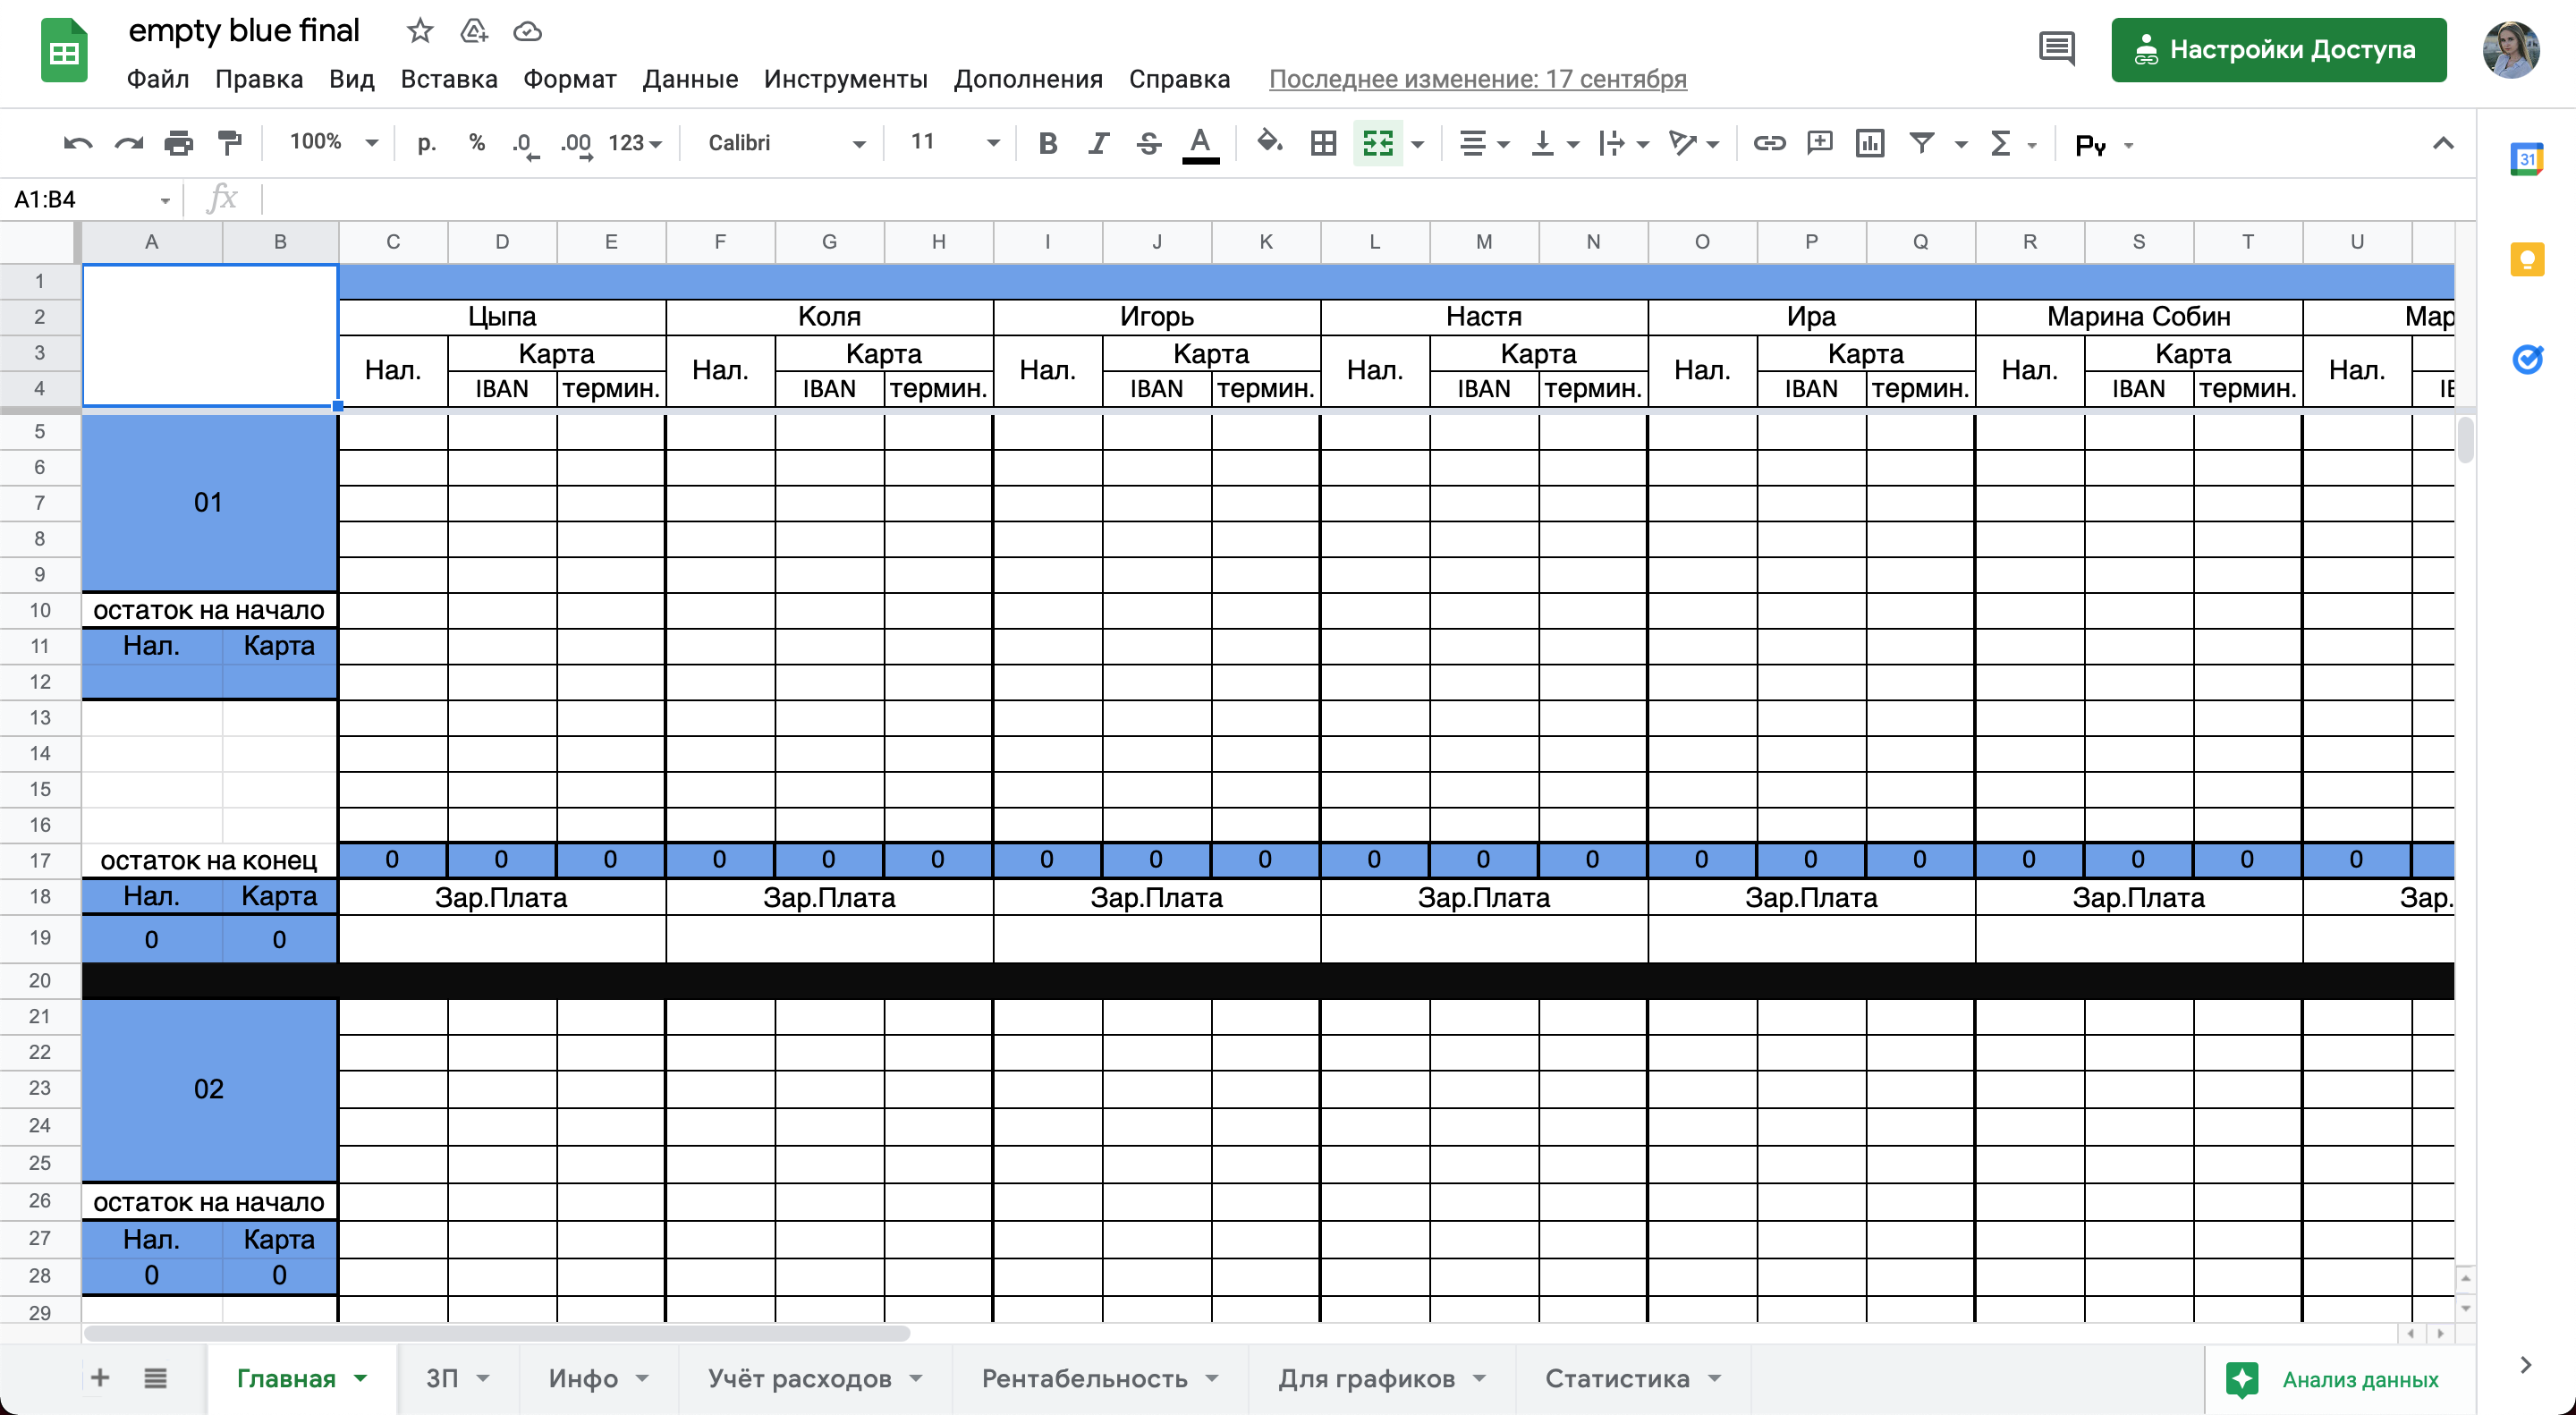Screen dimensions: 2576x1415
Task: Open input tools (Ру) button
Action: [x=2091, y=145]
